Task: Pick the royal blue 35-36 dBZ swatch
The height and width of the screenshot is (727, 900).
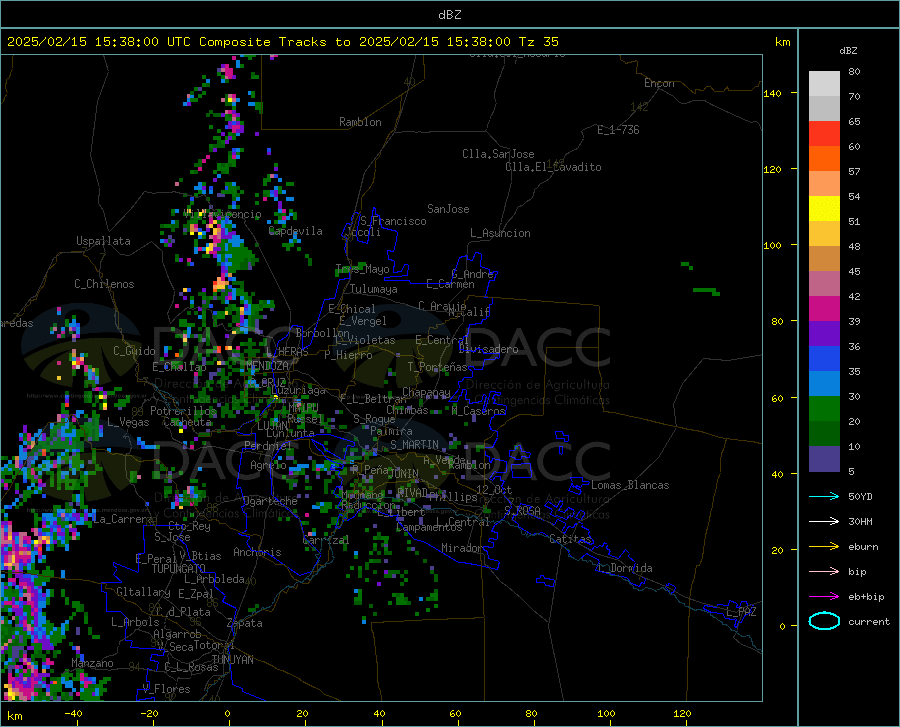Action: (x=824, y=359)
